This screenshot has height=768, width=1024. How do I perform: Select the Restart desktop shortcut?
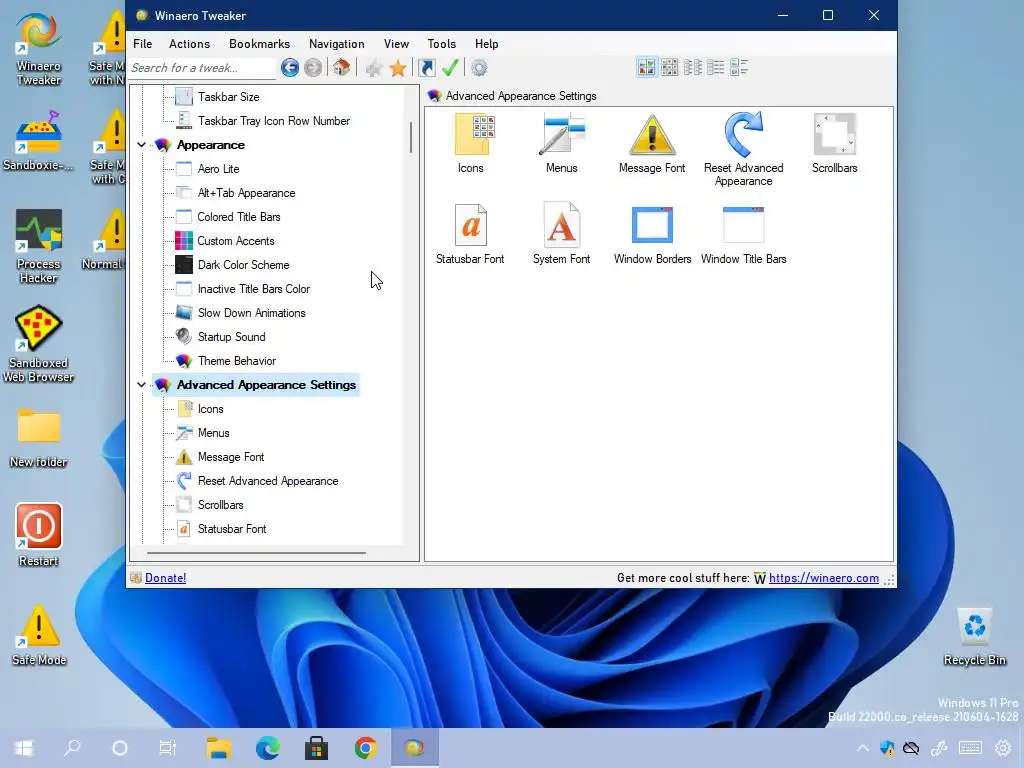pyautogui.click(x=39, y=535)
